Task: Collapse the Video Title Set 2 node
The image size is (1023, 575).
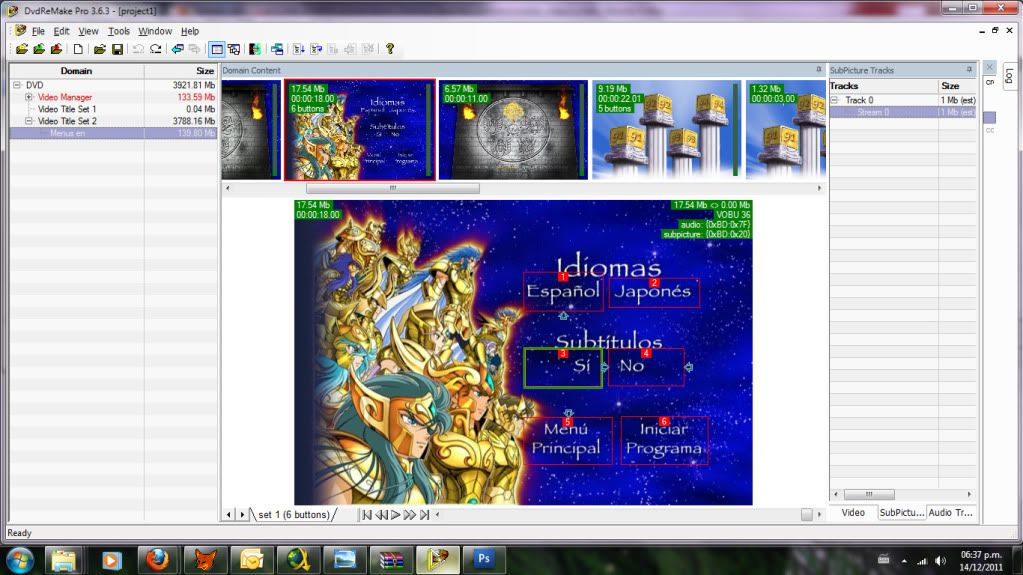Action: pos(29,121)
